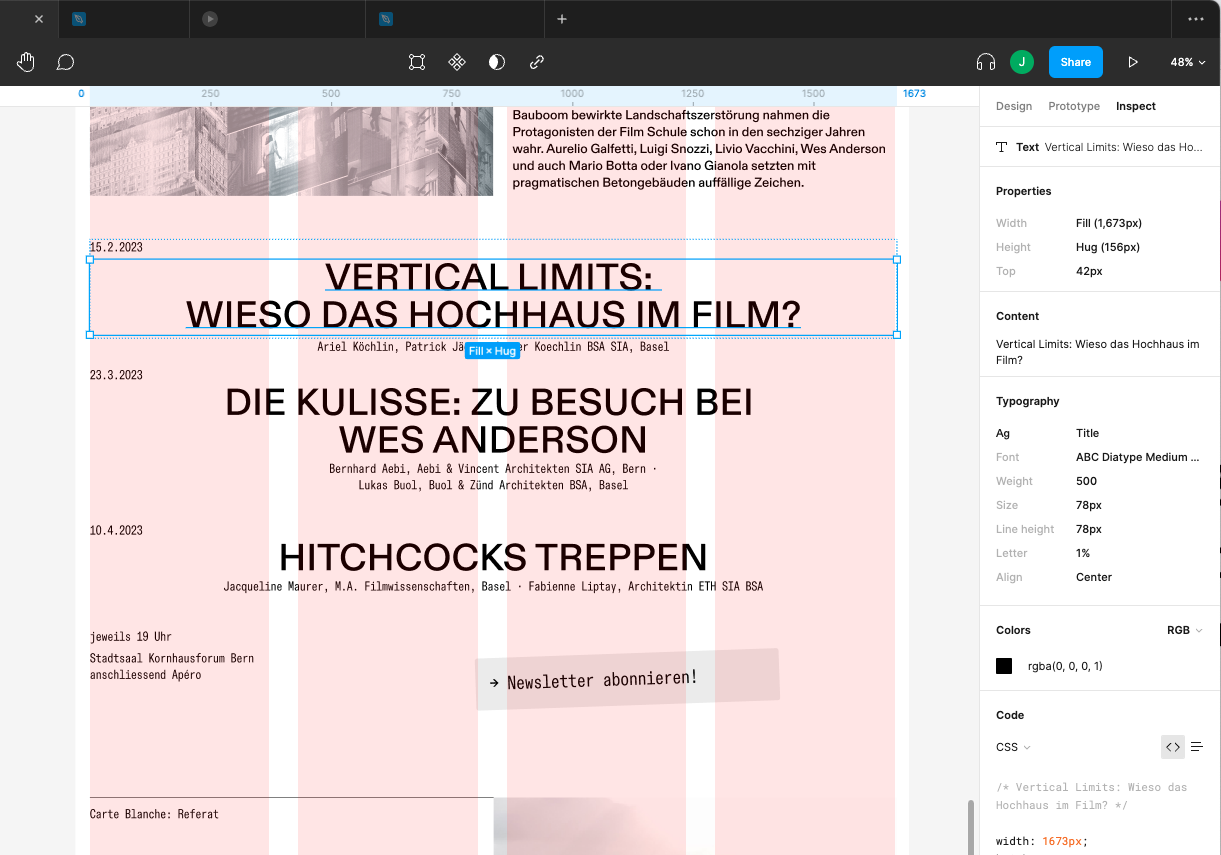Click the Edit Object icon in toolbar
Image resolution: width=1221 pixels, height=855 pixels.
(417, 62)
